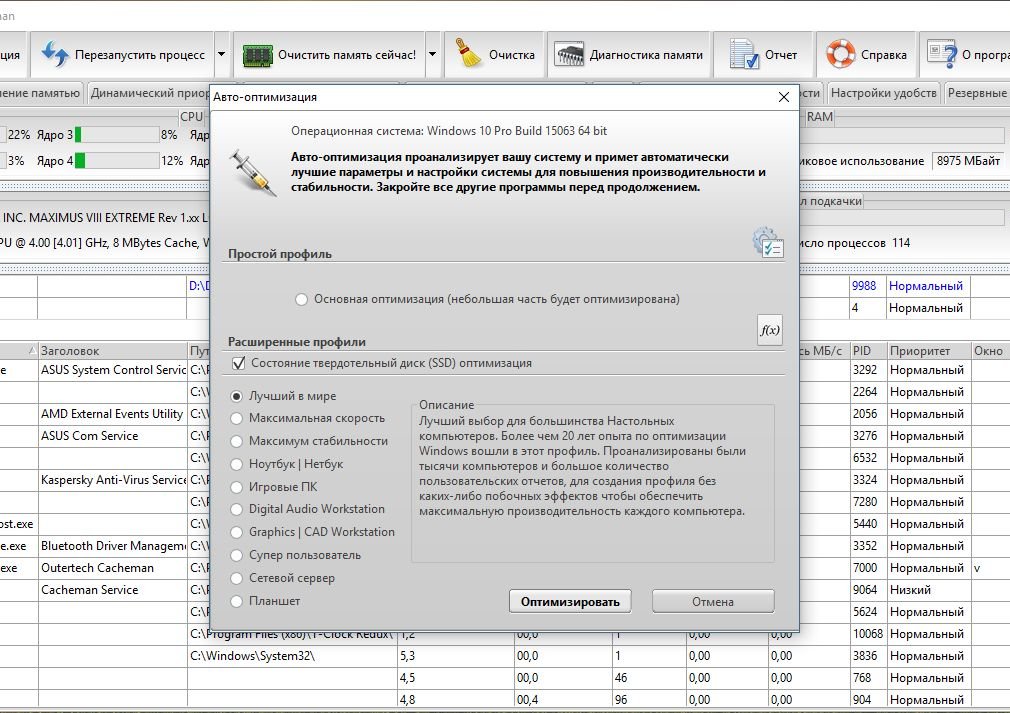
Task: Toggle the SSD optimization checkbox
Action: tap(238, 363)
